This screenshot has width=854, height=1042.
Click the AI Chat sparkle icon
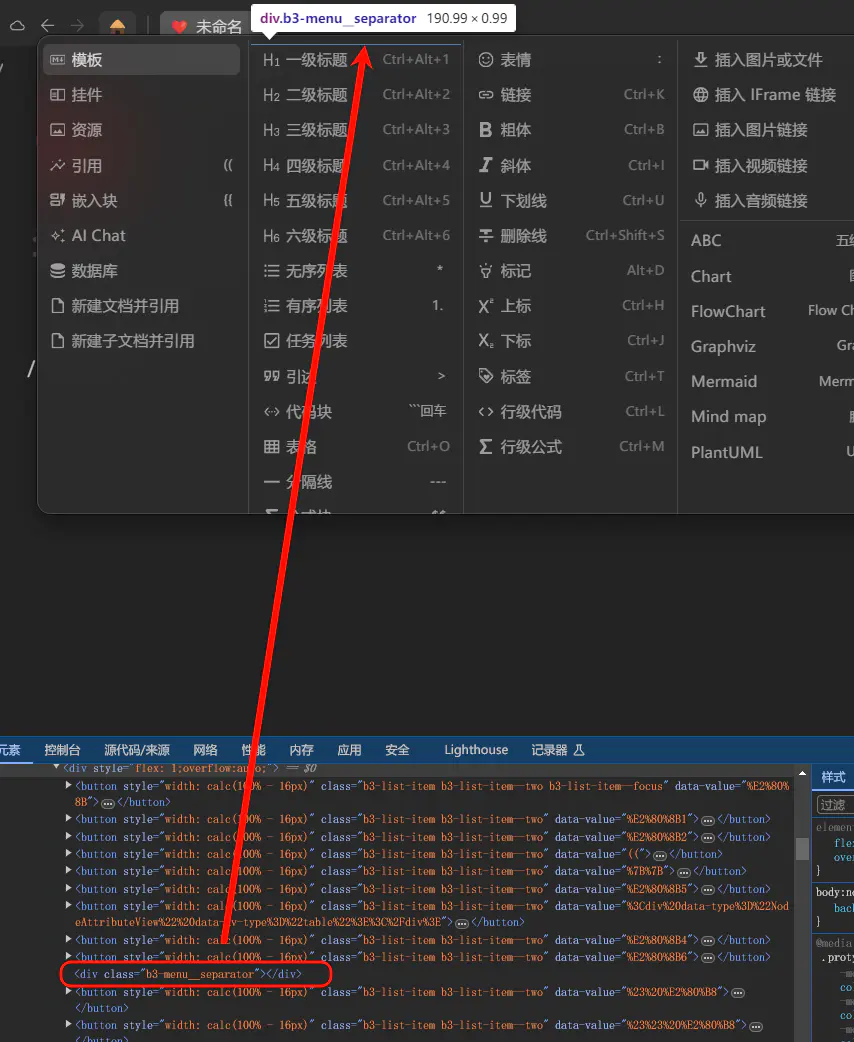coord(58,236)
